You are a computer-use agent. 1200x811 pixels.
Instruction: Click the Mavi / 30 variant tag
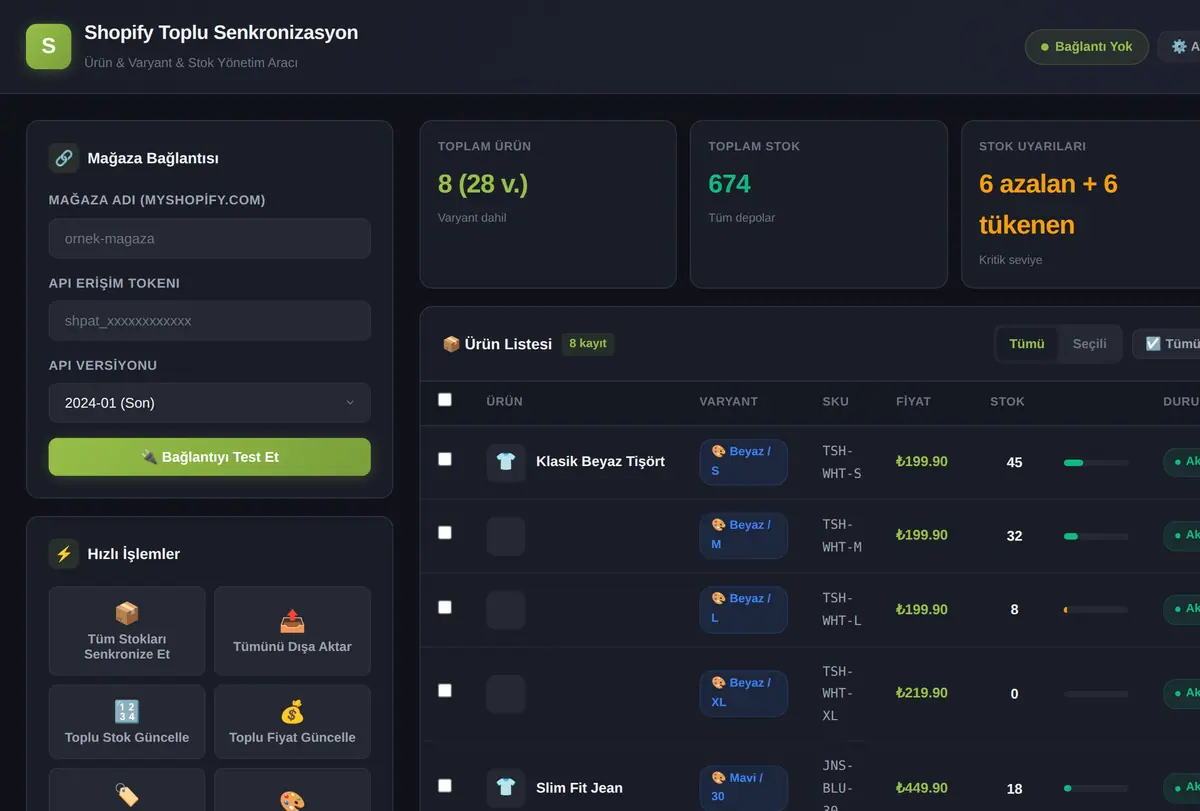pos(743,788)
